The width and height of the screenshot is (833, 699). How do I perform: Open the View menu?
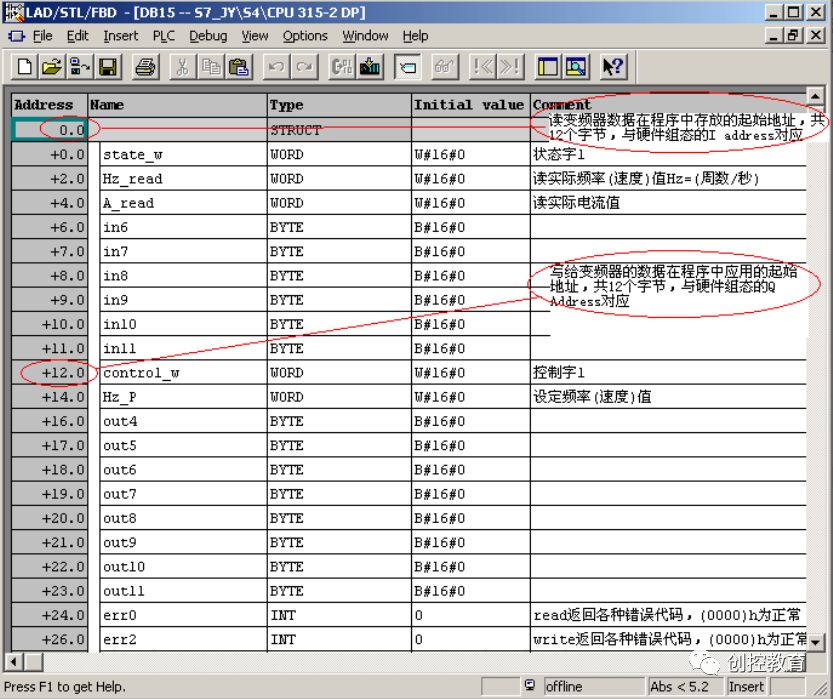pyautogui.click(x=255, y=36)
